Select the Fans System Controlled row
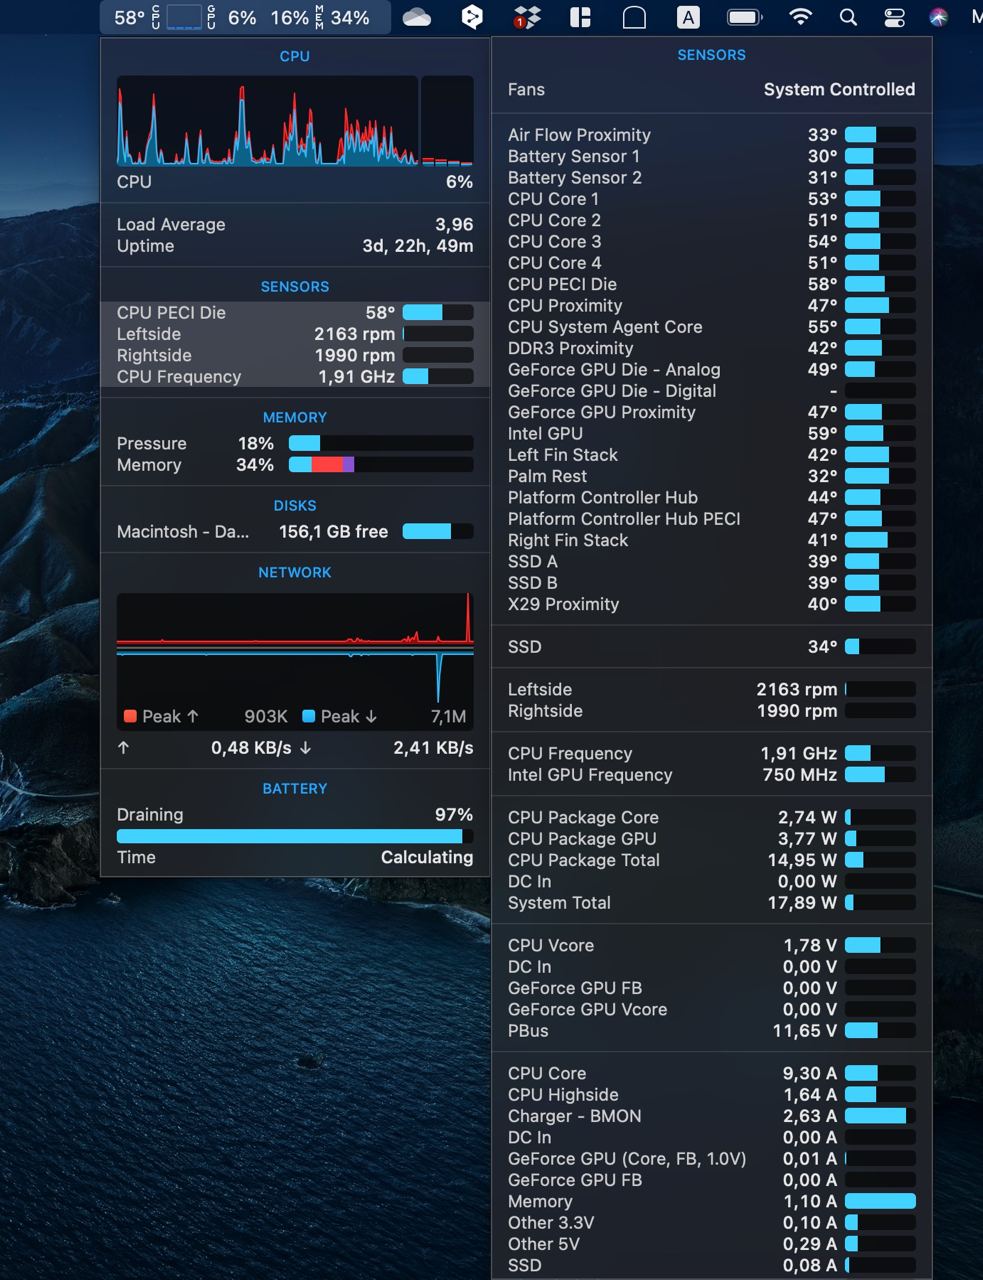This screenshot has width=983, height=1280. [x=711, y=90]
